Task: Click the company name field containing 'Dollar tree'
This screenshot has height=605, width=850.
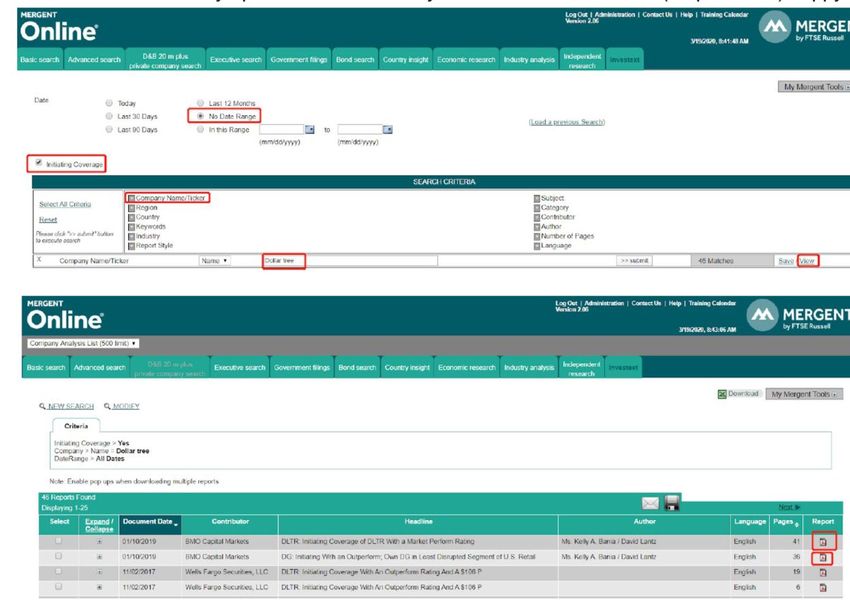Action: point(350,261)
